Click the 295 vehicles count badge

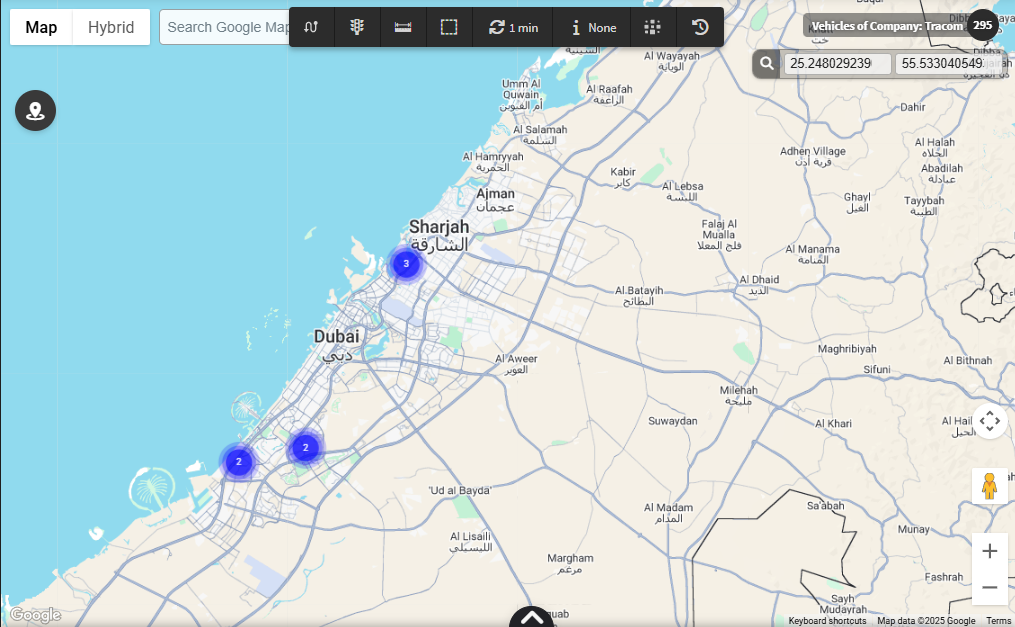pyautogui.click(x=982, y=25)
